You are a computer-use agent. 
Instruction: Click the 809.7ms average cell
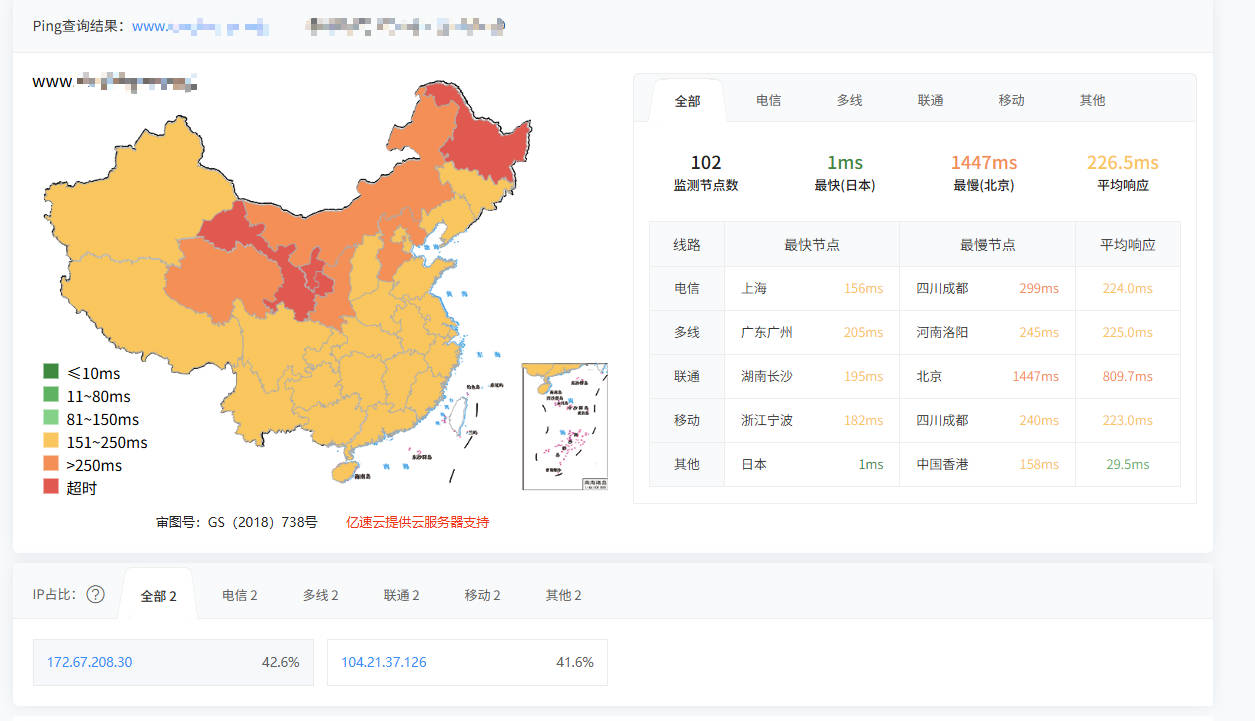click(1127, 376)
